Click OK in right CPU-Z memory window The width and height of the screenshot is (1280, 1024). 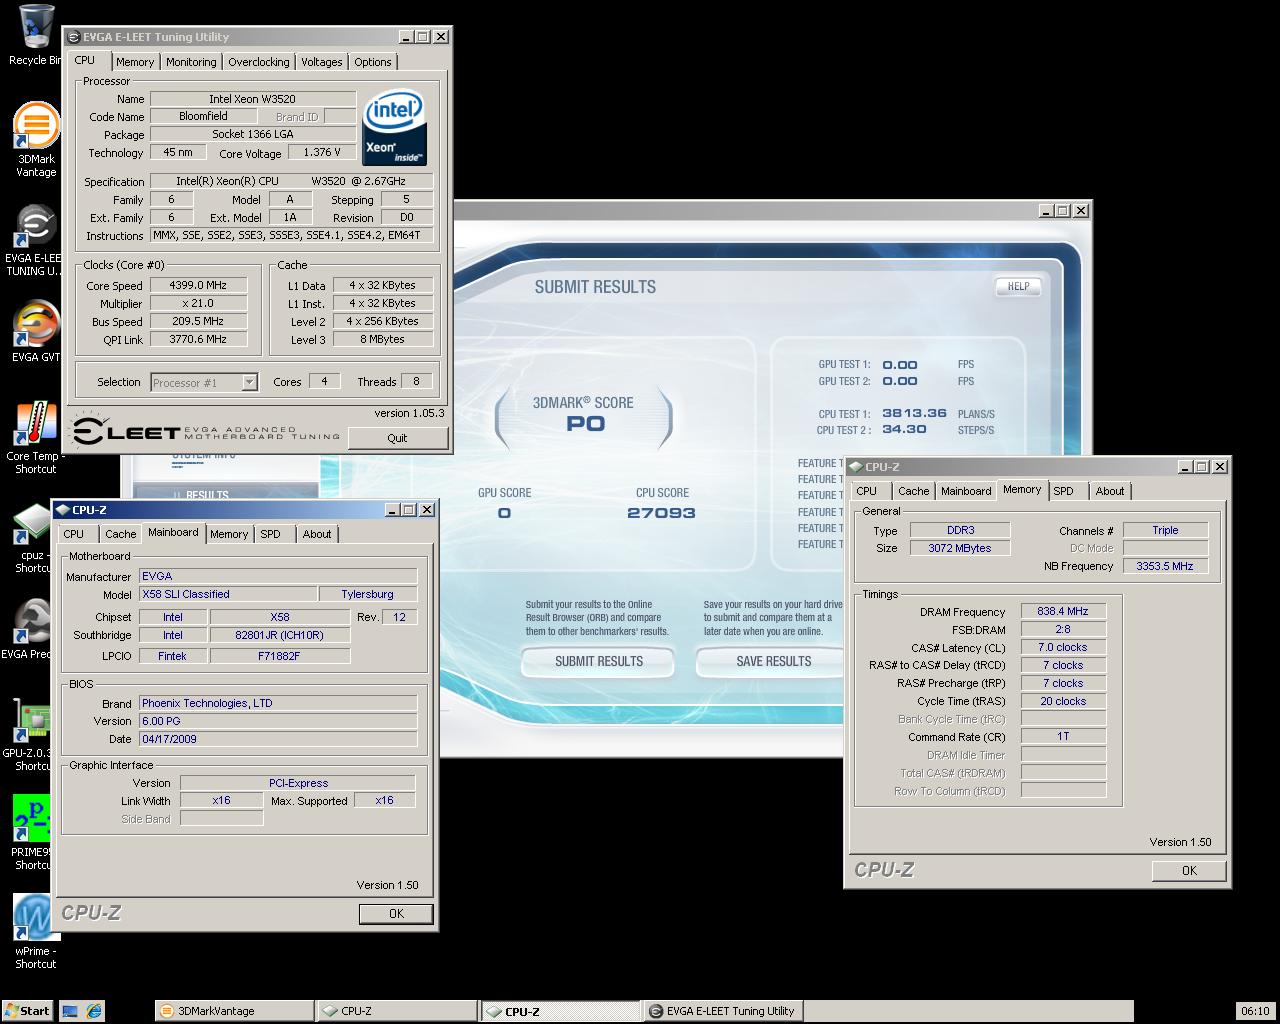coord(1189,870)
